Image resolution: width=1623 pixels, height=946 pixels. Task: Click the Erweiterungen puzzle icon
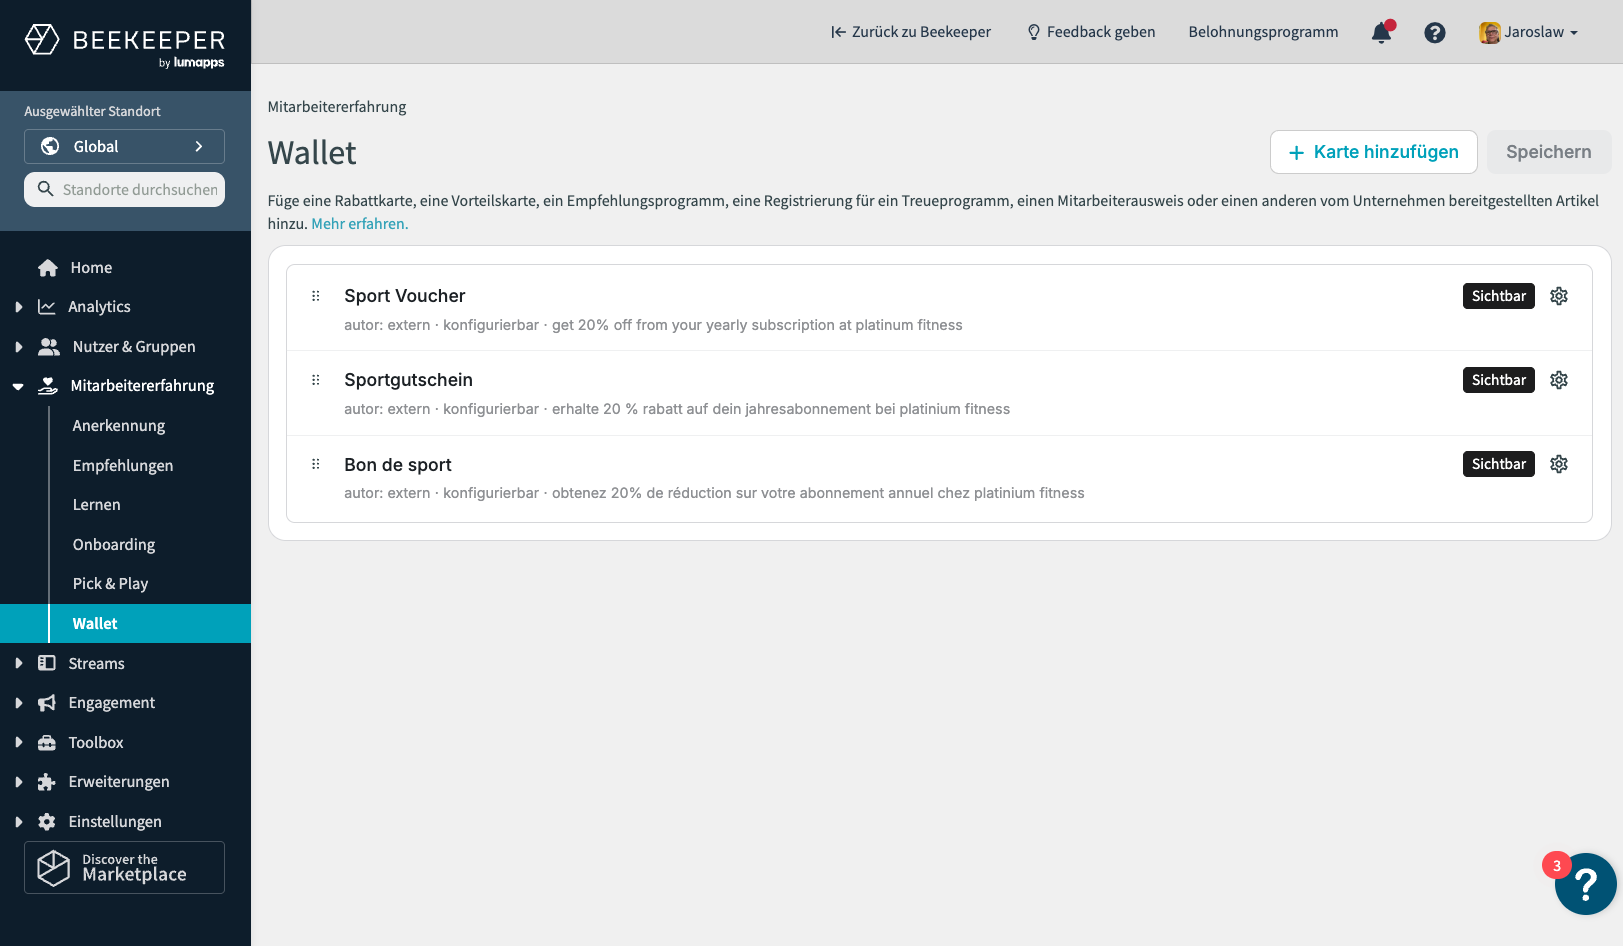coord(47,782)
